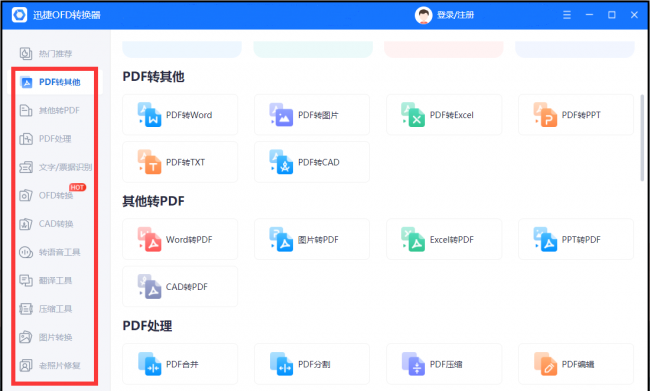Click the 转语音工具 sound wave icon
Screen dimensions: 650x391
click(26, 252)
